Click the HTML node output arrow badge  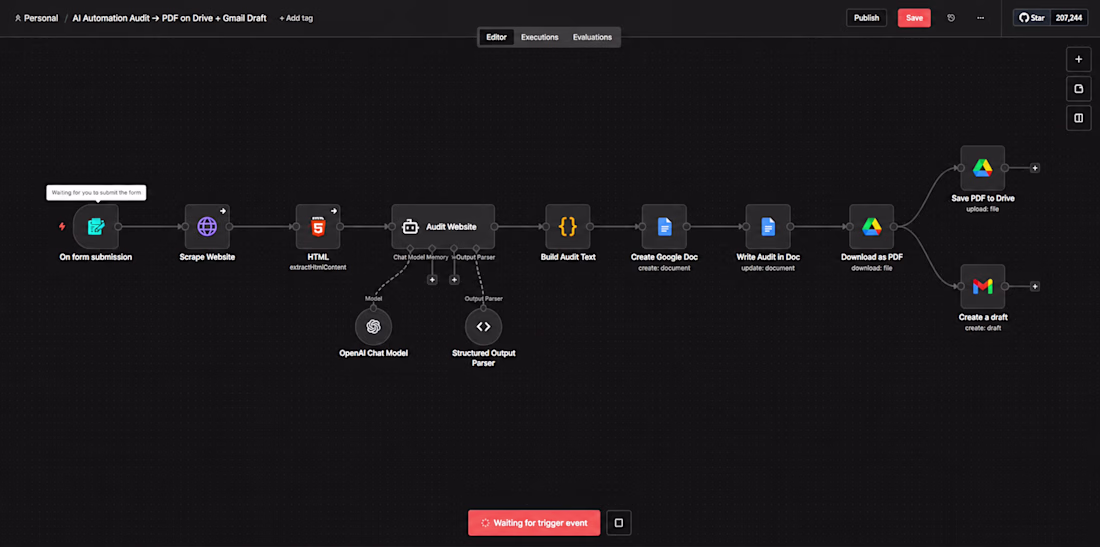pyautogui.click(x=333, y=210)
